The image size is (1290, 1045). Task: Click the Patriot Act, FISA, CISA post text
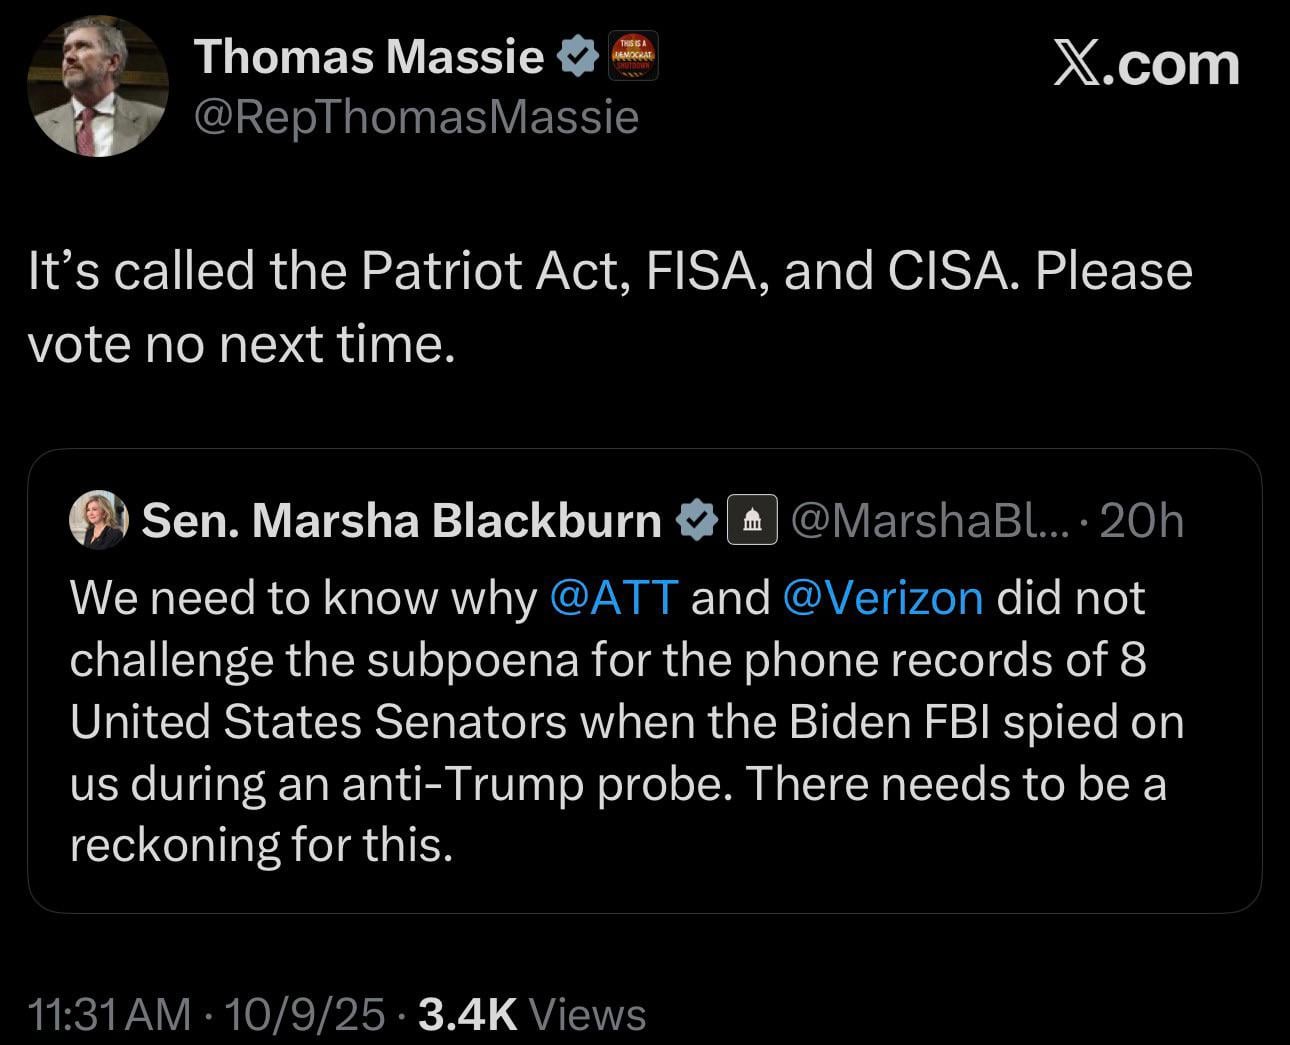pyautogui.click(x=610, y=307)
